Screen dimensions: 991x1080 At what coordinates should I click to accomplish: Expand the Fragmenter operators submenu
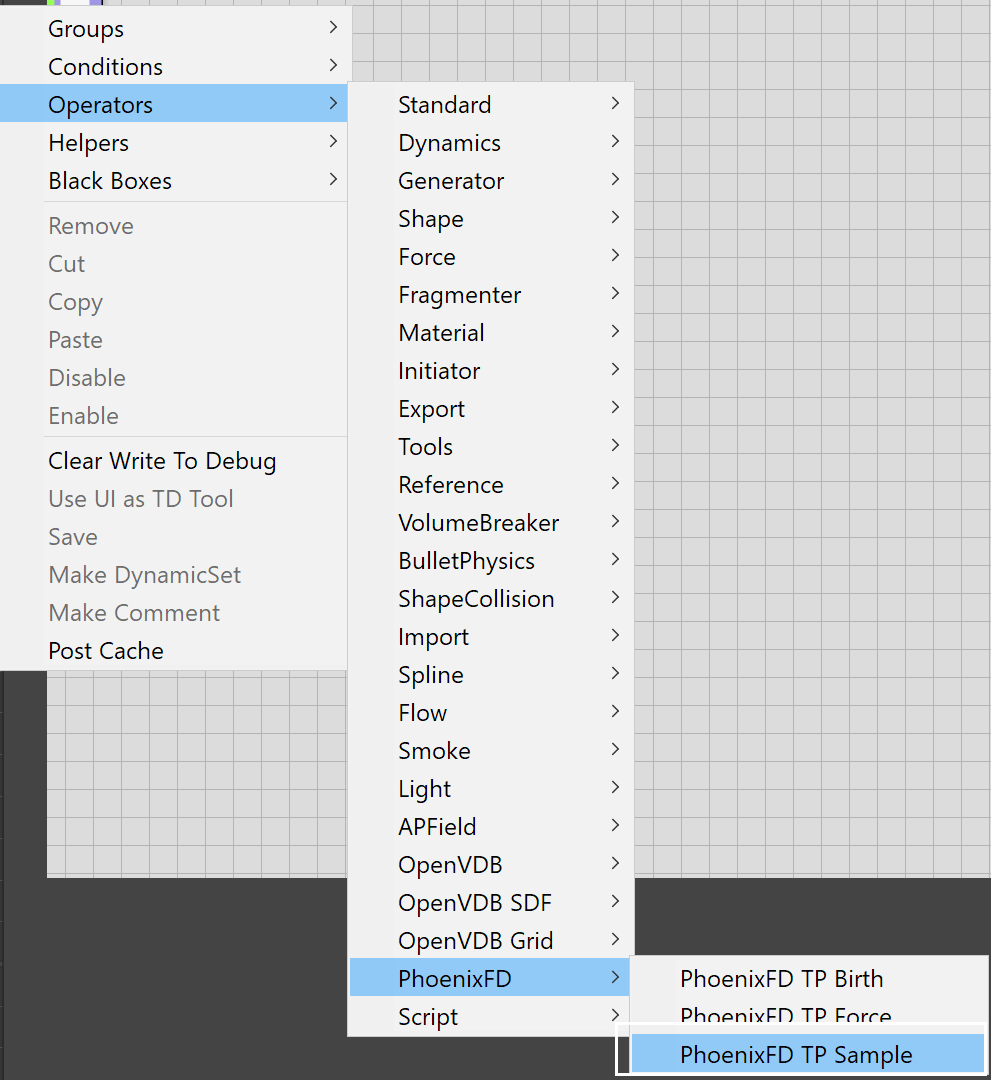point(490,295)
